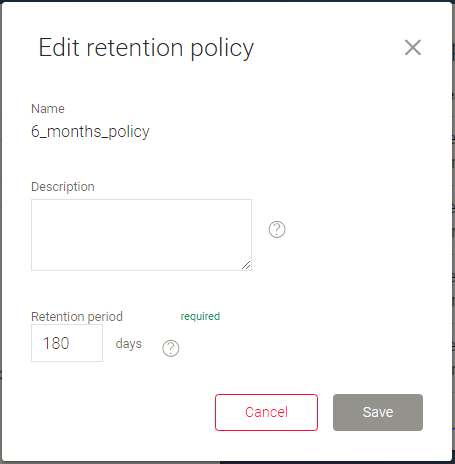The width and height of the screenshot is (455, 464).
Task: Open help for the Retention period field
Action: tap(171, 348)
